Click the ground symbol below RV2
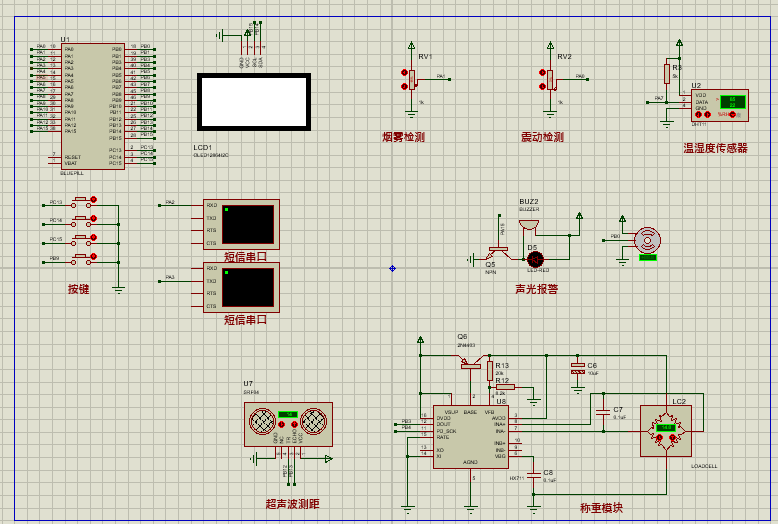778x524 pixels. (x=550, y=114)
